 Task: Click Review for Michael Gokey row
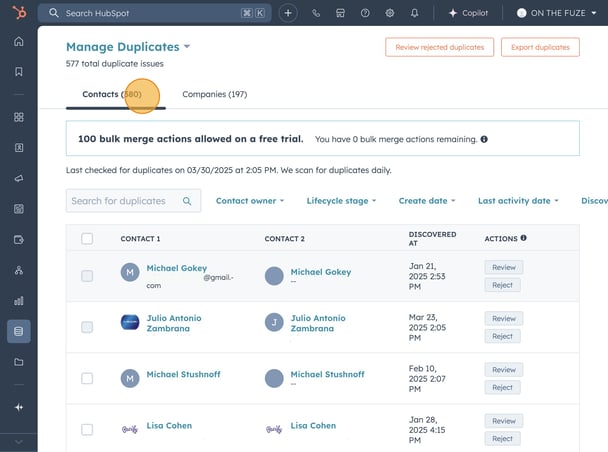pyautogui.click(x=504, y=267)
